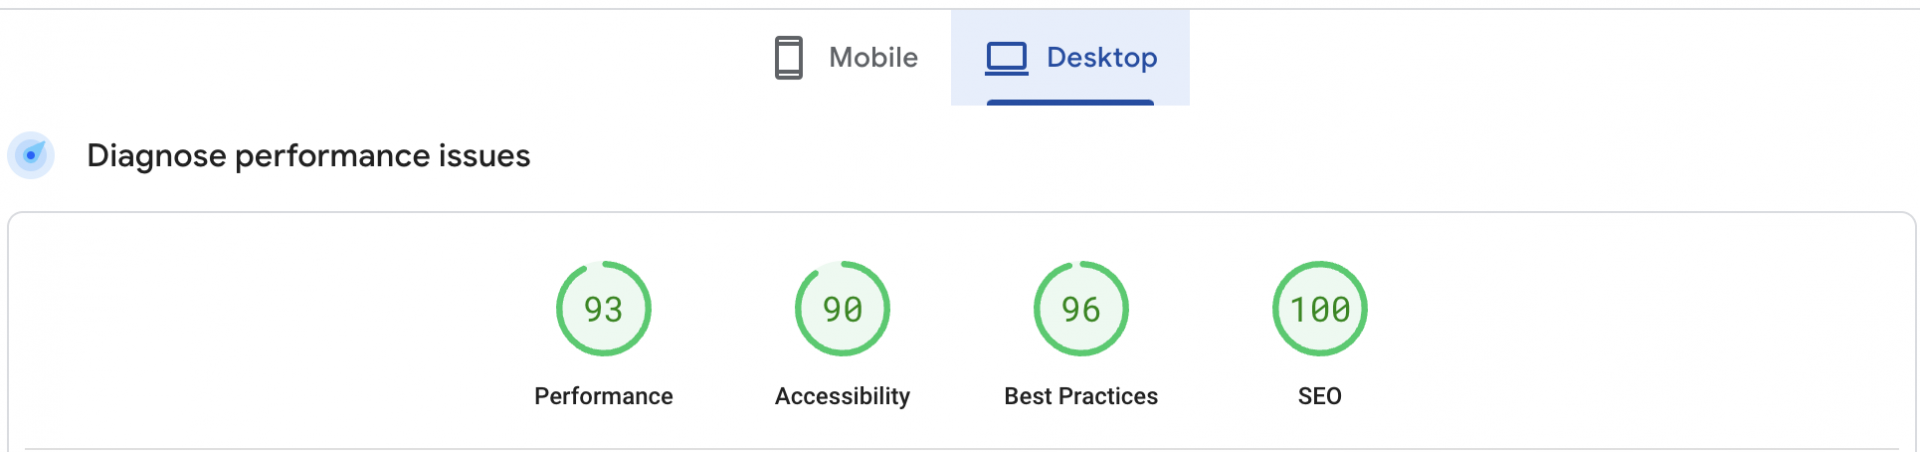Viewport: 1920px width, 452px height.
Task: Click the blue Lighthouse diagnose icon
Action: coord(31,155)
